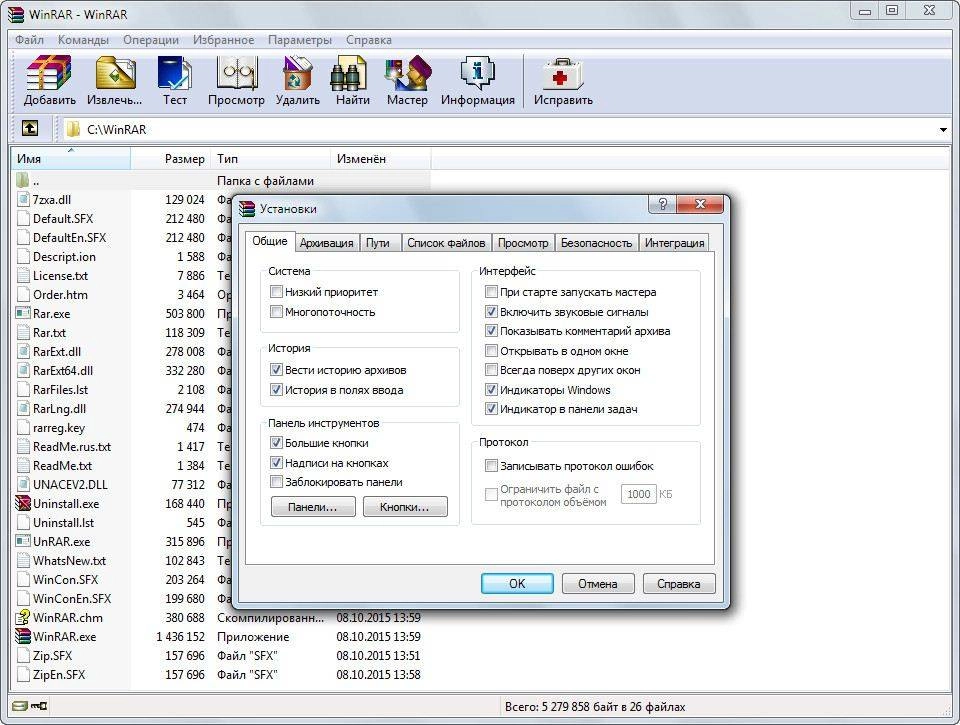This screenshot has width=960, height=725.
Task: Click the drive icon in status bar
Action: (20, 706)
